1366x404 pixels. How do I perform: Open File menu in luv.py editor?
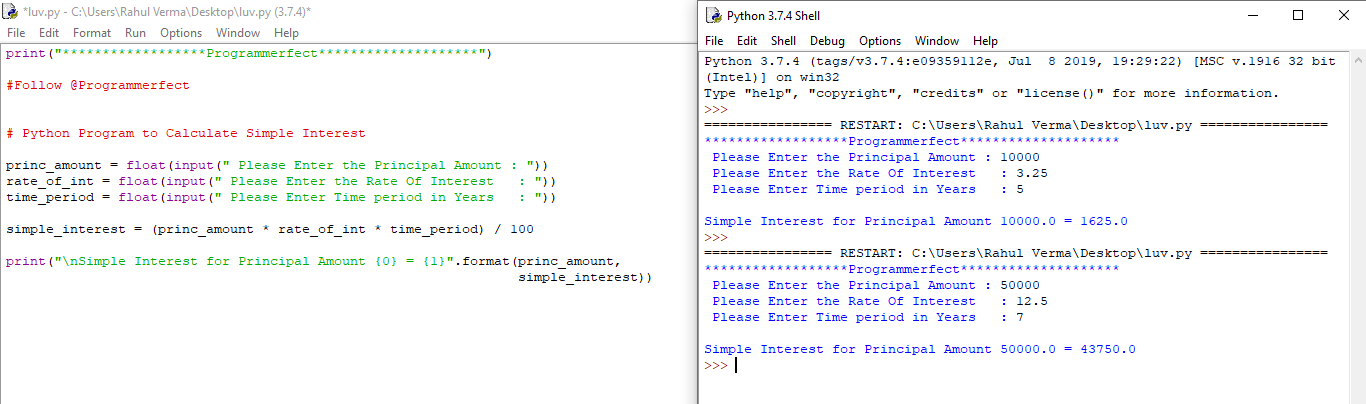point(17,33)
